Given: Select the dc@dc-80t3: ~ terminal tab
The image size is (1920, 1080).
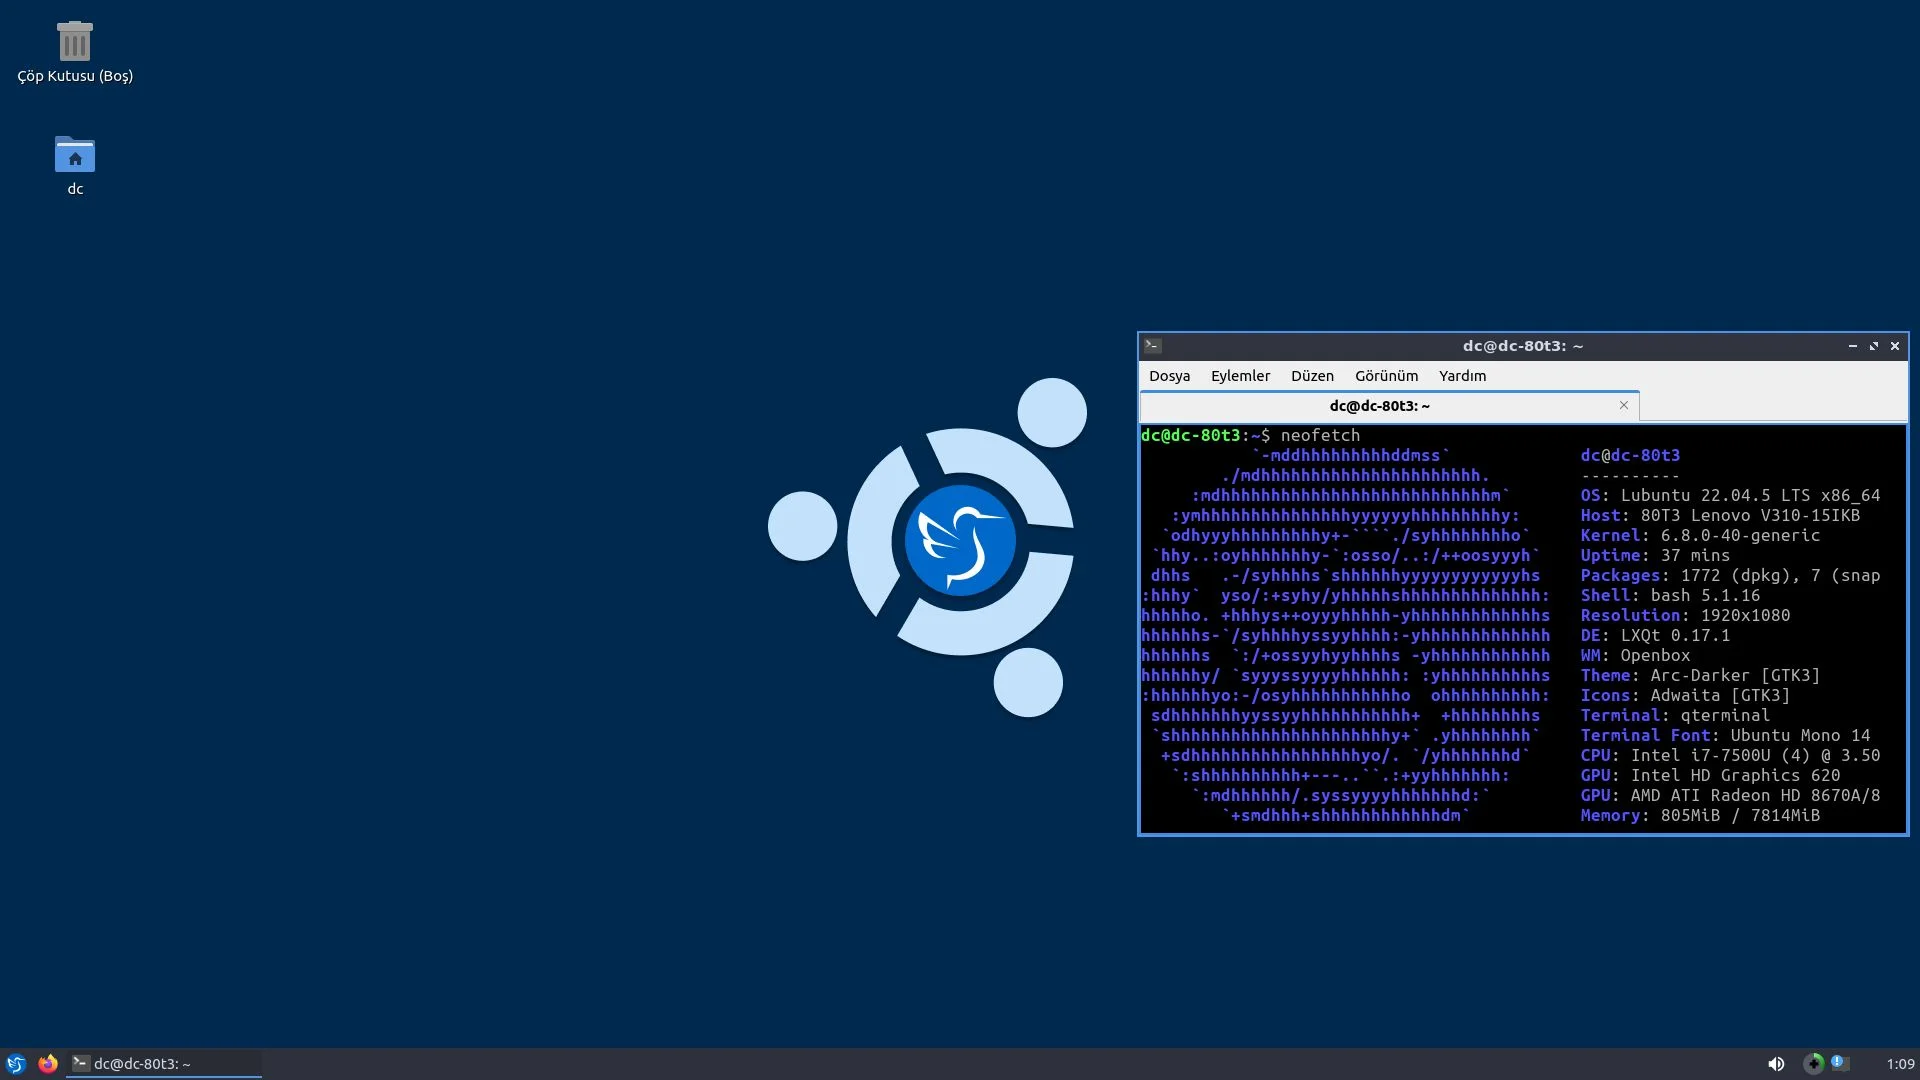Looking at the screenshot, I should coord(1389,406).
